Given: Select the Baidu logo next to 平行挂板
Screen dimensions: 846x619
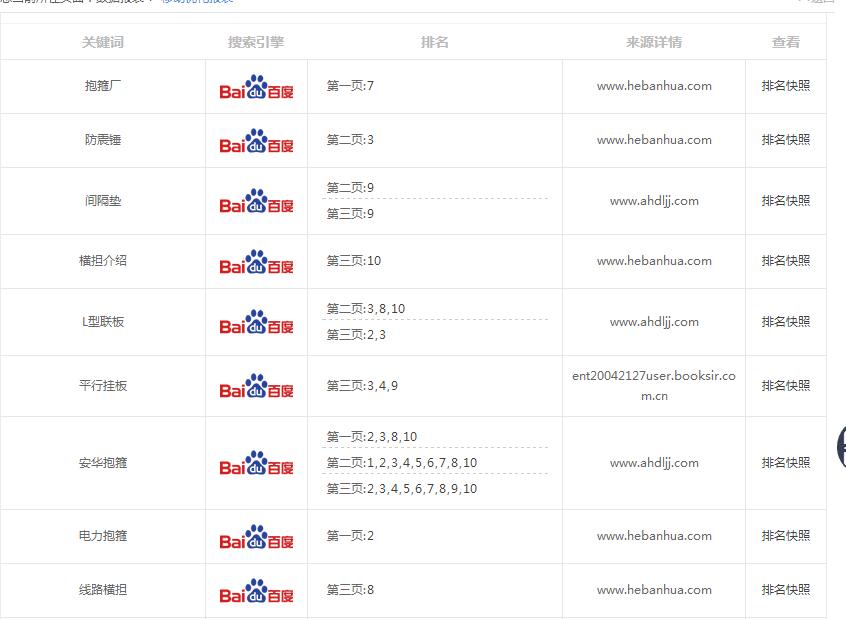Looking at the screenshot, I should pos(256,387).
